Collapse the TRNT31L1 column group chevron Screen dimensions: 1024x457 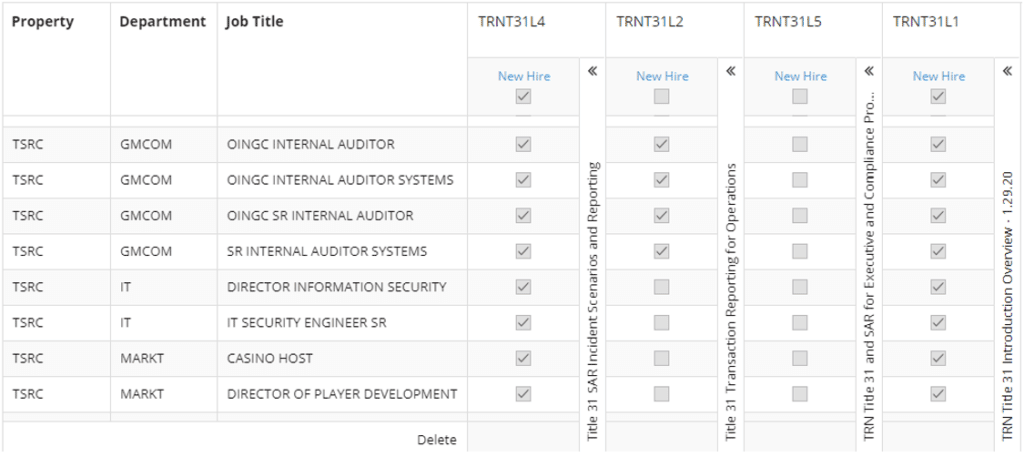point(1007,71)
